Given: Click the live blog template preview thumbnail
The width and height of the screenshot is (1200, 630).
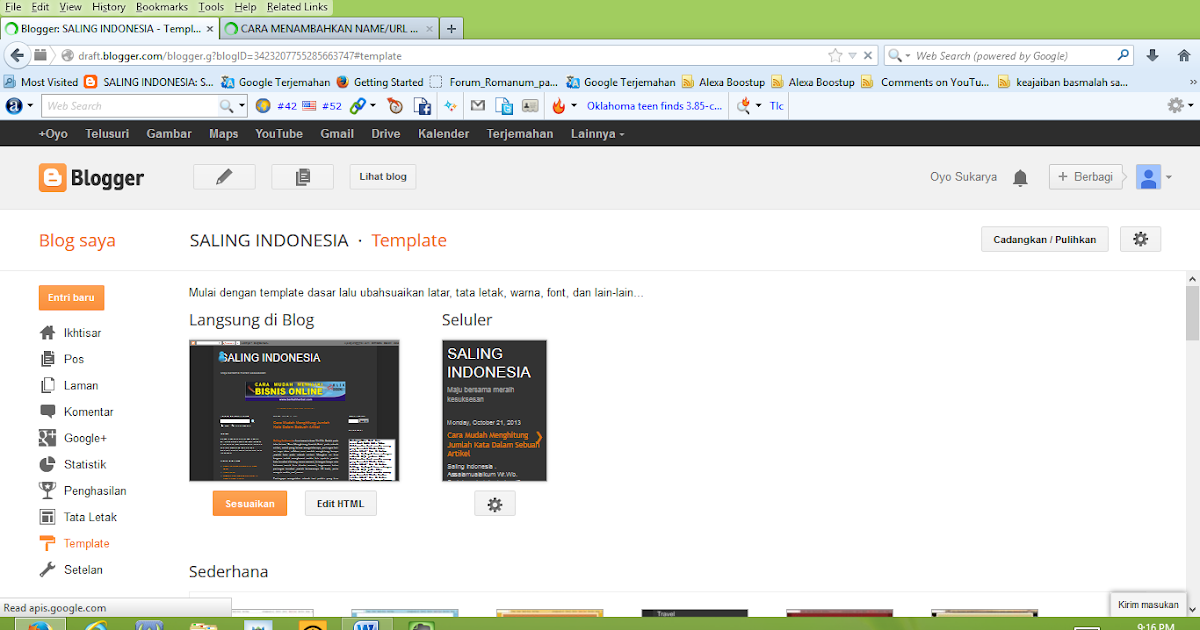Looking at the screenshot, I should click(294, 411).
